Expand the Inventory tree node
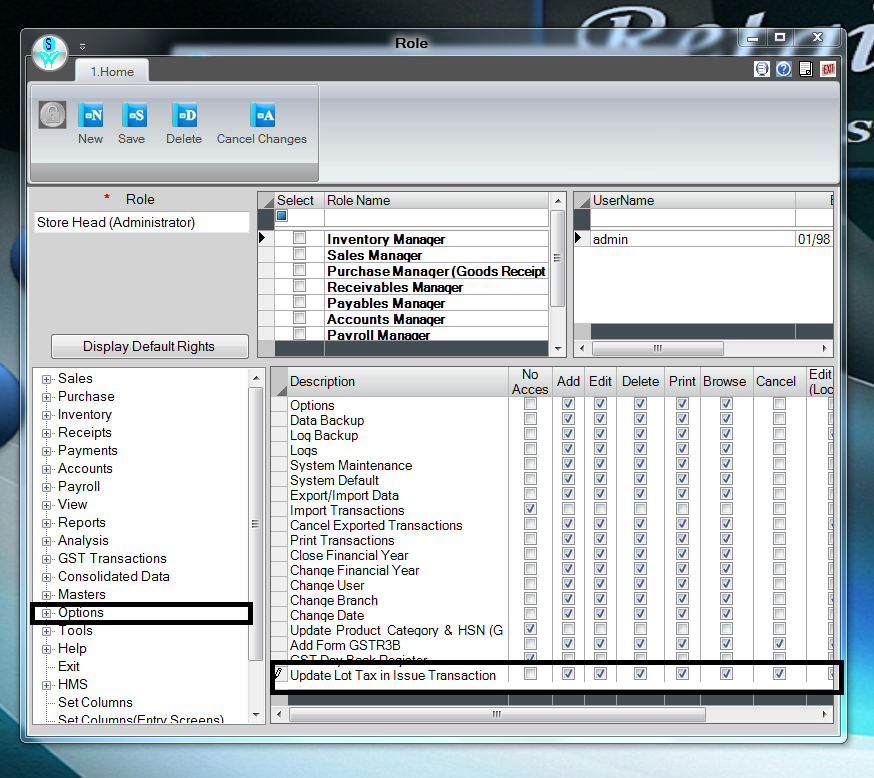The height and width of the screenshot is (778, 874). pyautogui.click(x=46, y=415)
